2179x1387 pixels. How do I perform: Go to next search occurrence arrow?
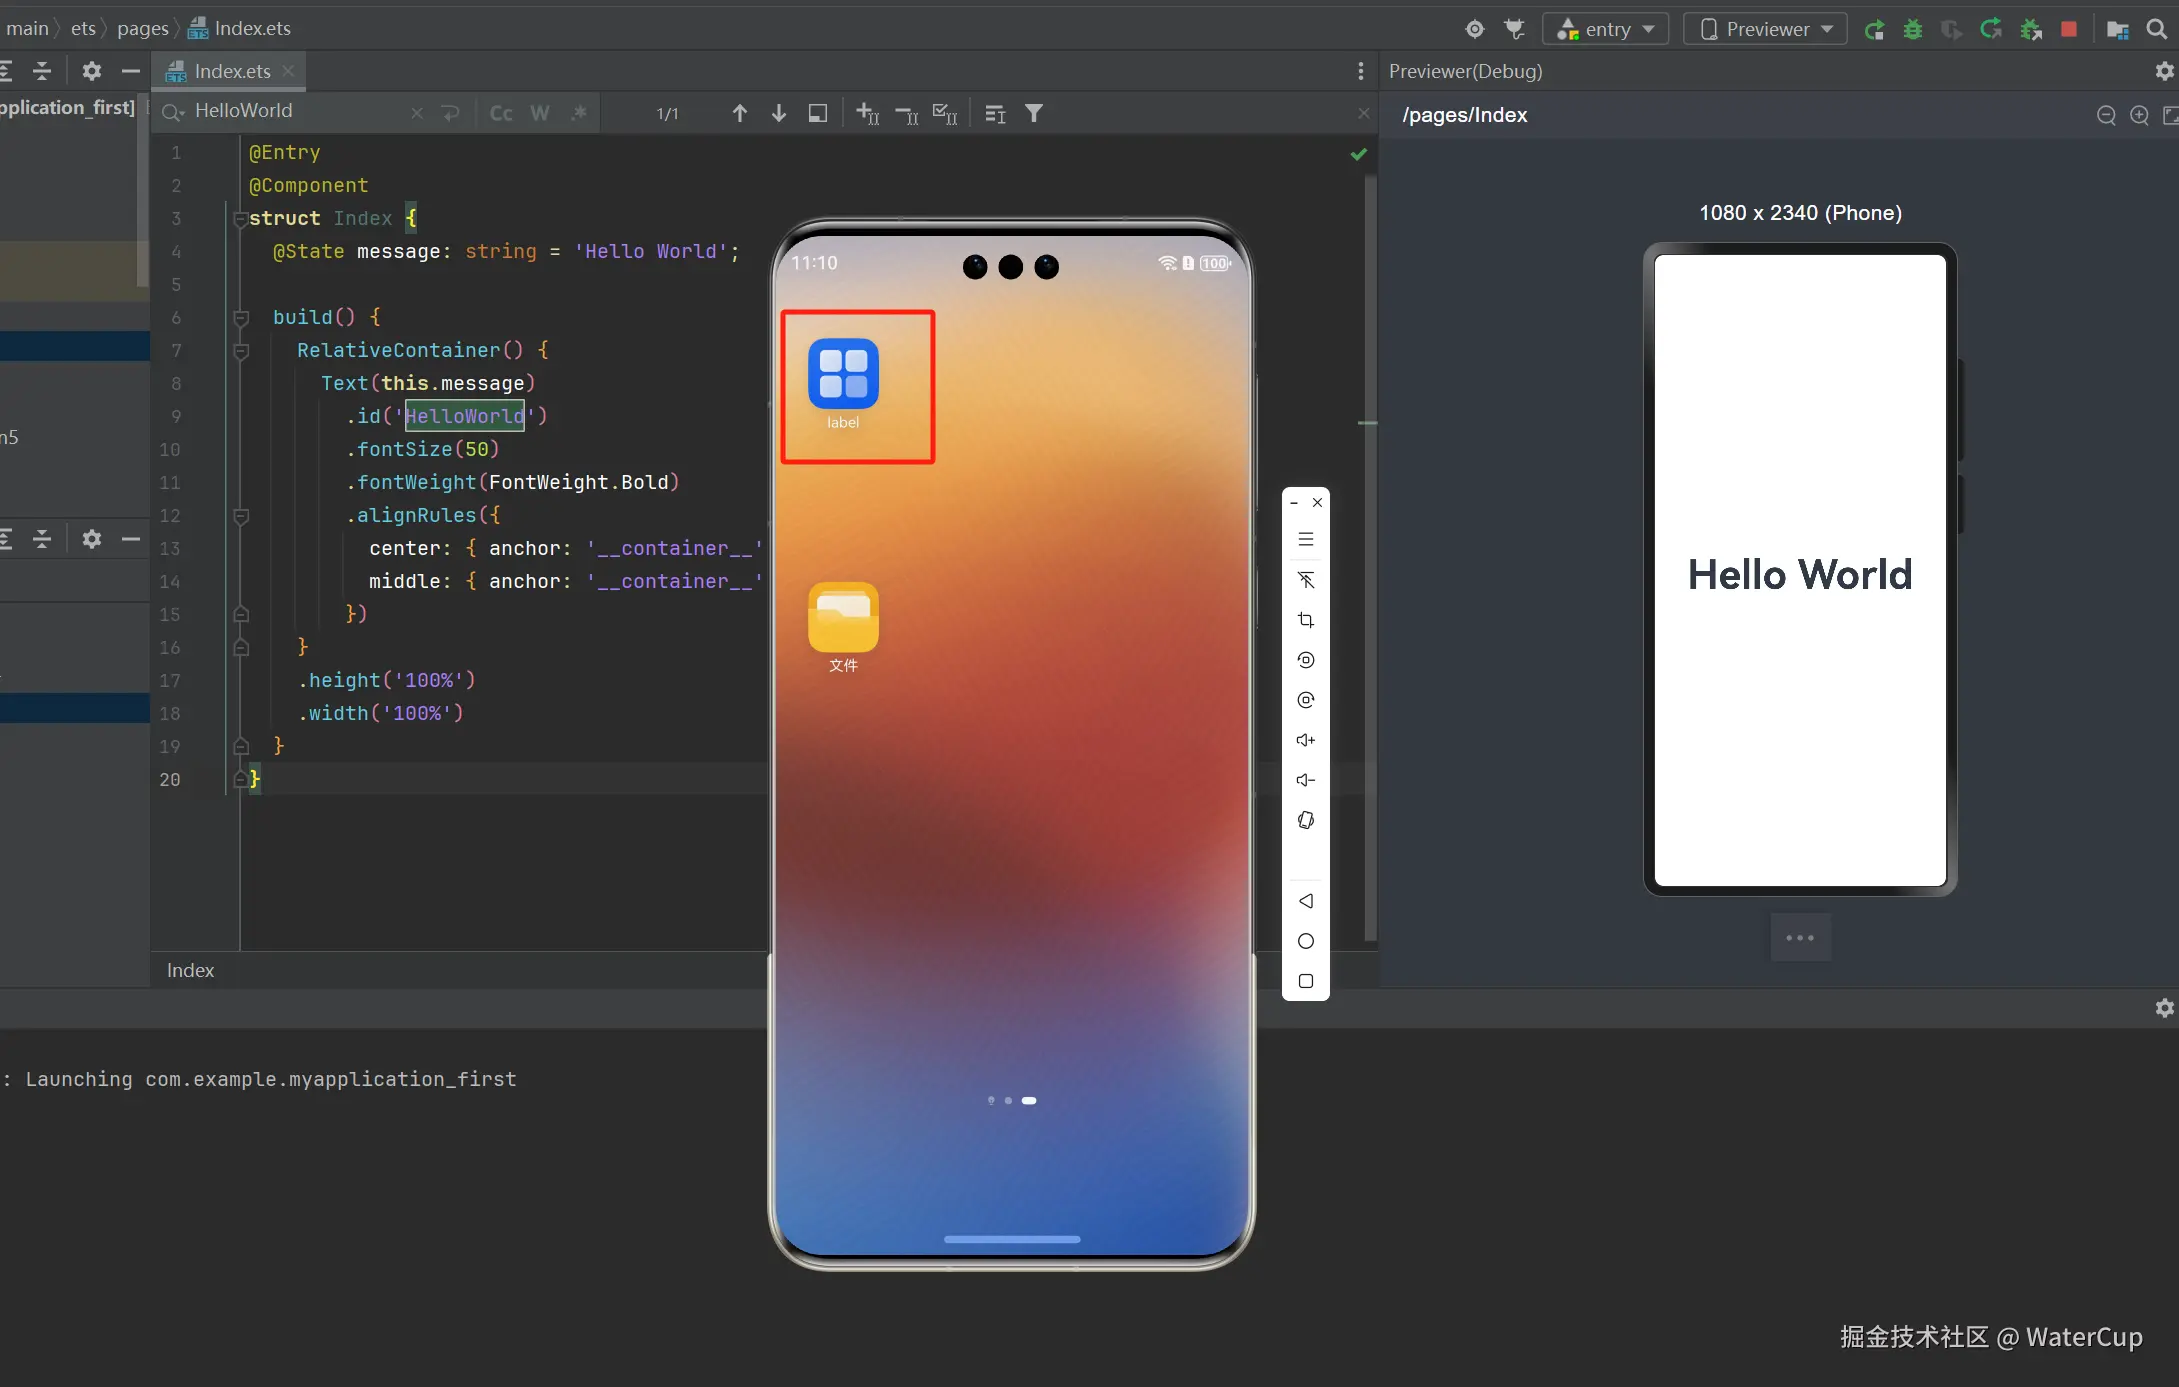pyautogui.click(x=778, y=113)
